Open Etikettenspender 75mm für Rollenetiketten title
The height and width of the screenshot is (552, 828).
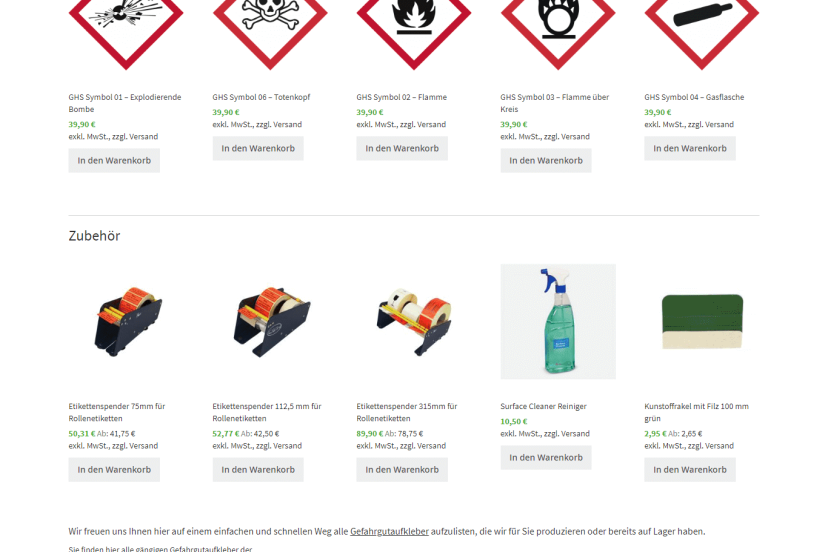click(x=117, y=412)
